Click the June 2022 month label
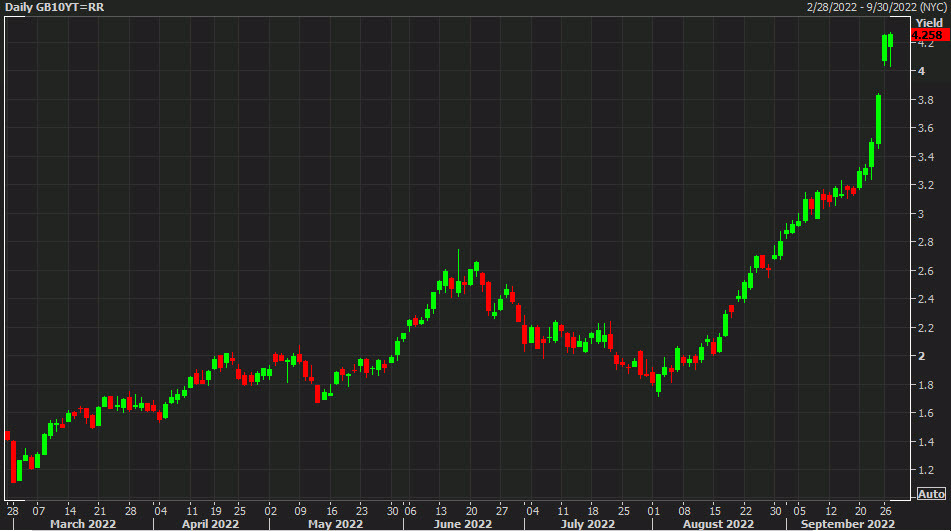The height and width of the screenshot is (531, 951). 463,524
